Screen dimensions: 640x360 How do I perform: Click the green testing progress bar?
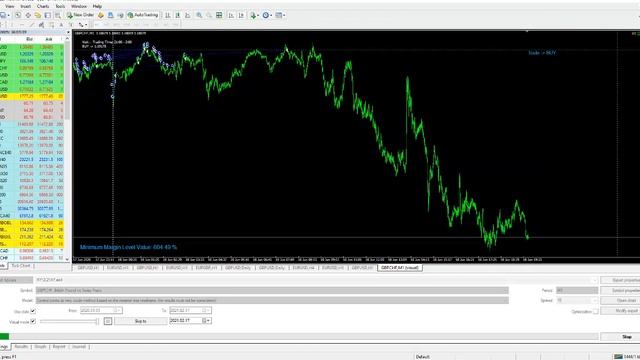pos(4,336)
